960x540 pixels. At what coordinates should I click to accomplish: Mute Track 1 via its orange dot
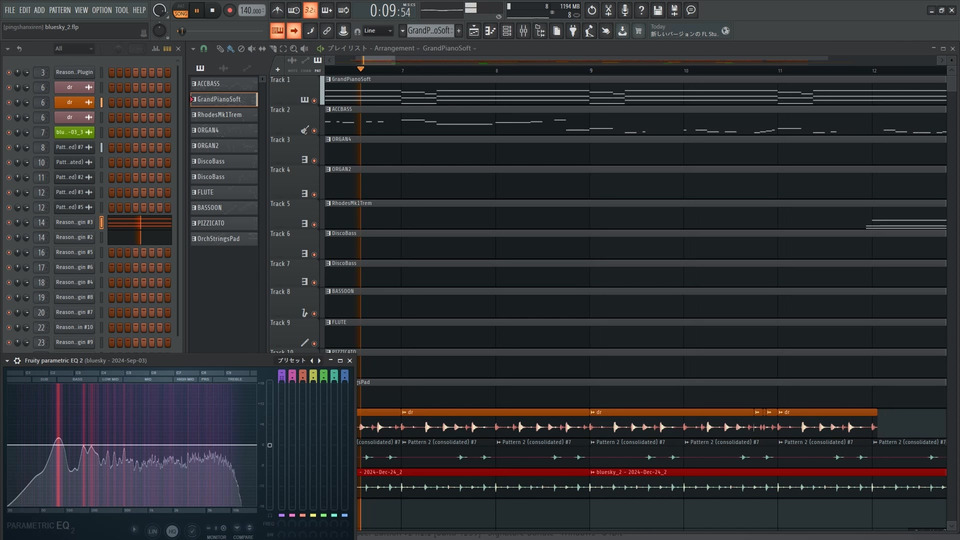[315, 100]
